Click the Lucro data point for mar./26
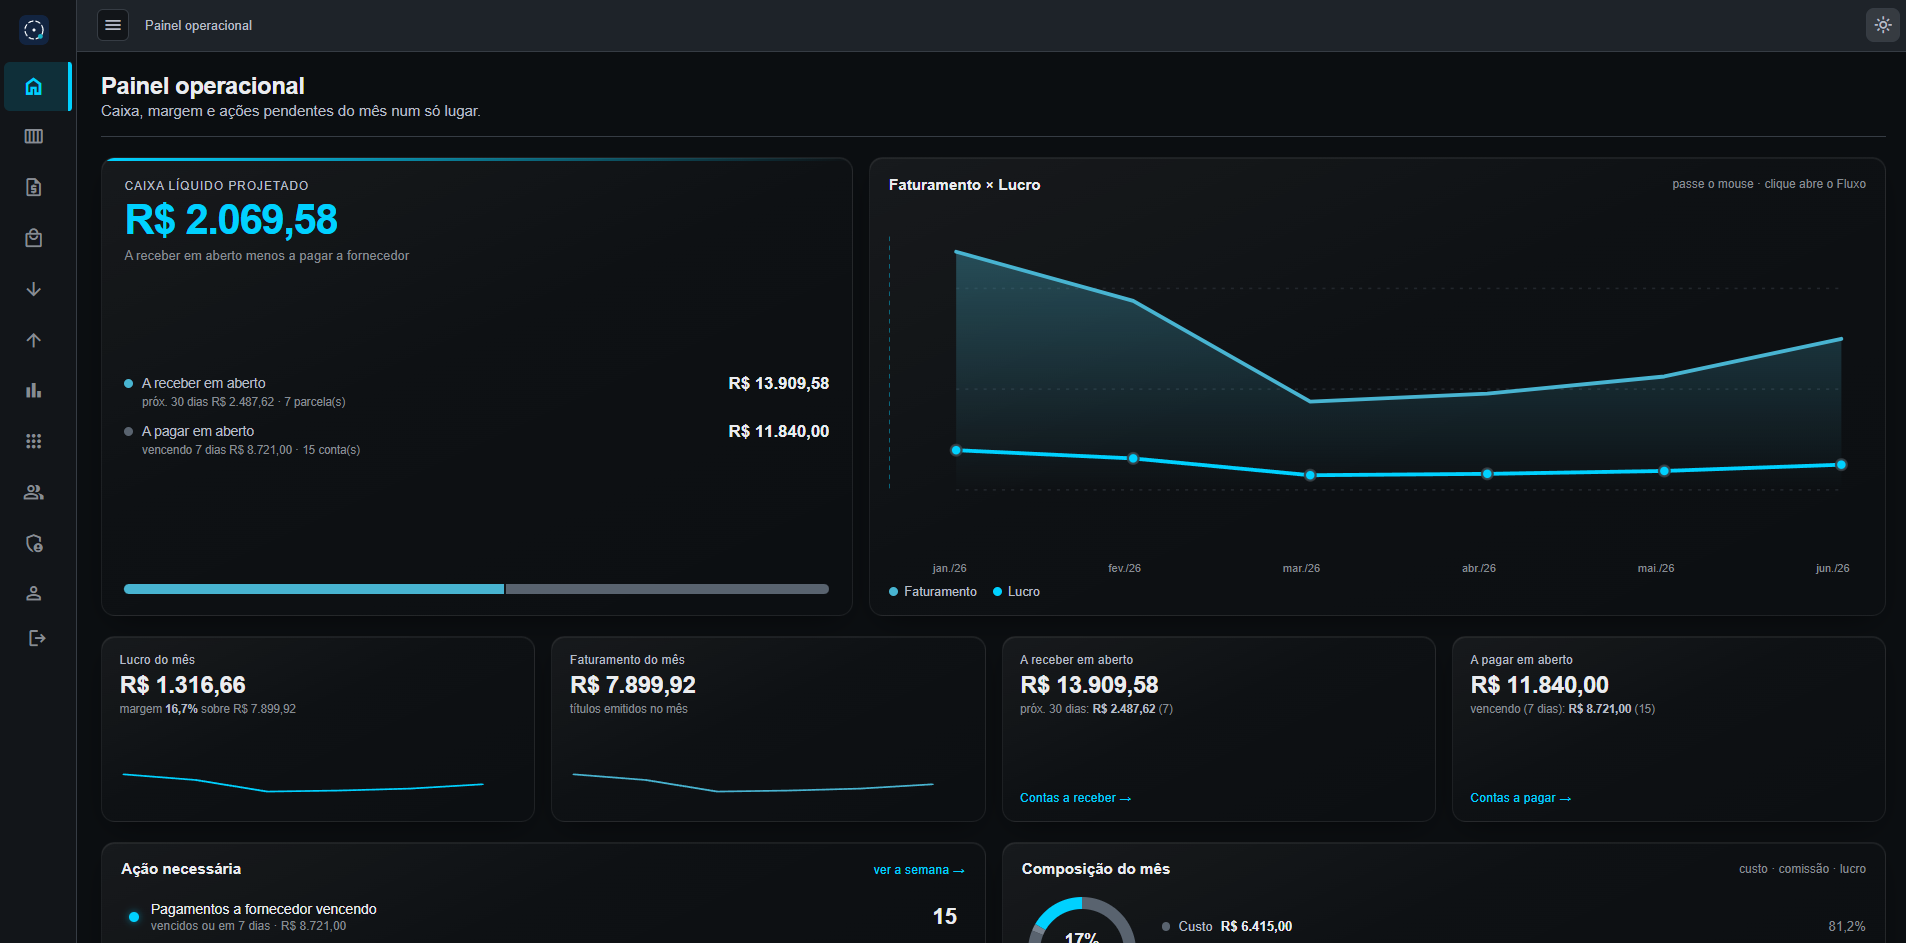1906x943 pixels. pos(1310,475)
